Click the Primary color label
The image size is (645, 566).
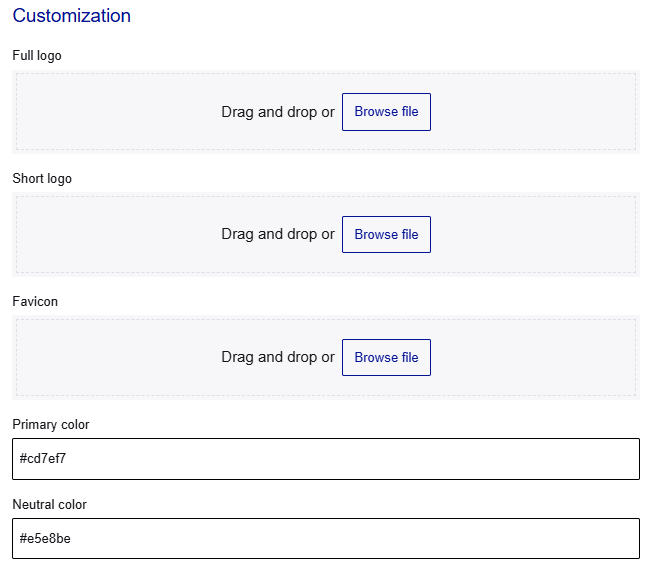coord(51,425)
